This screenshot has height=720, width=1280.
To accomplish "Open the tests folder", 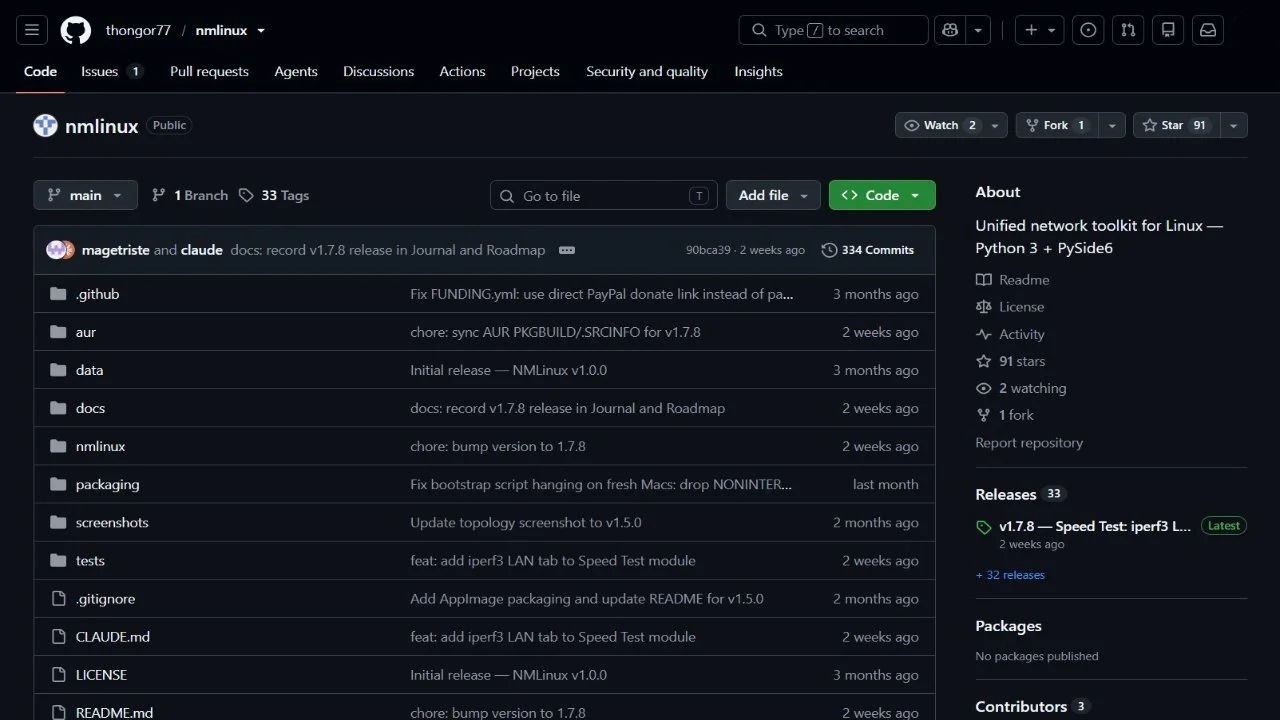I will point(90,561).
